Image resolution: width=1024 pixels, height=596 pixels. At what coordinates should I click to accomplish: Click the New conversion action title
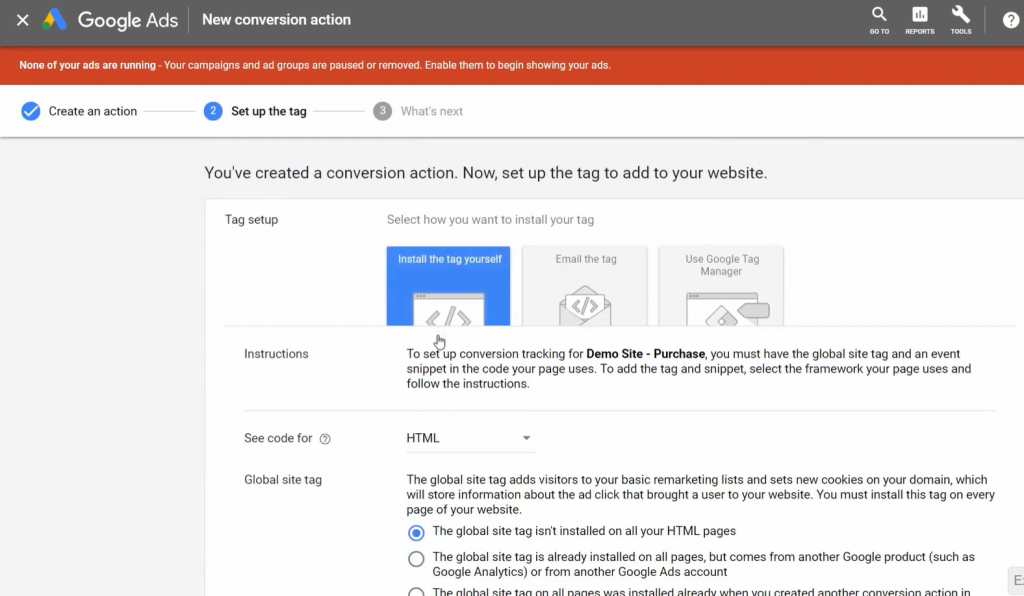point(276,20)
